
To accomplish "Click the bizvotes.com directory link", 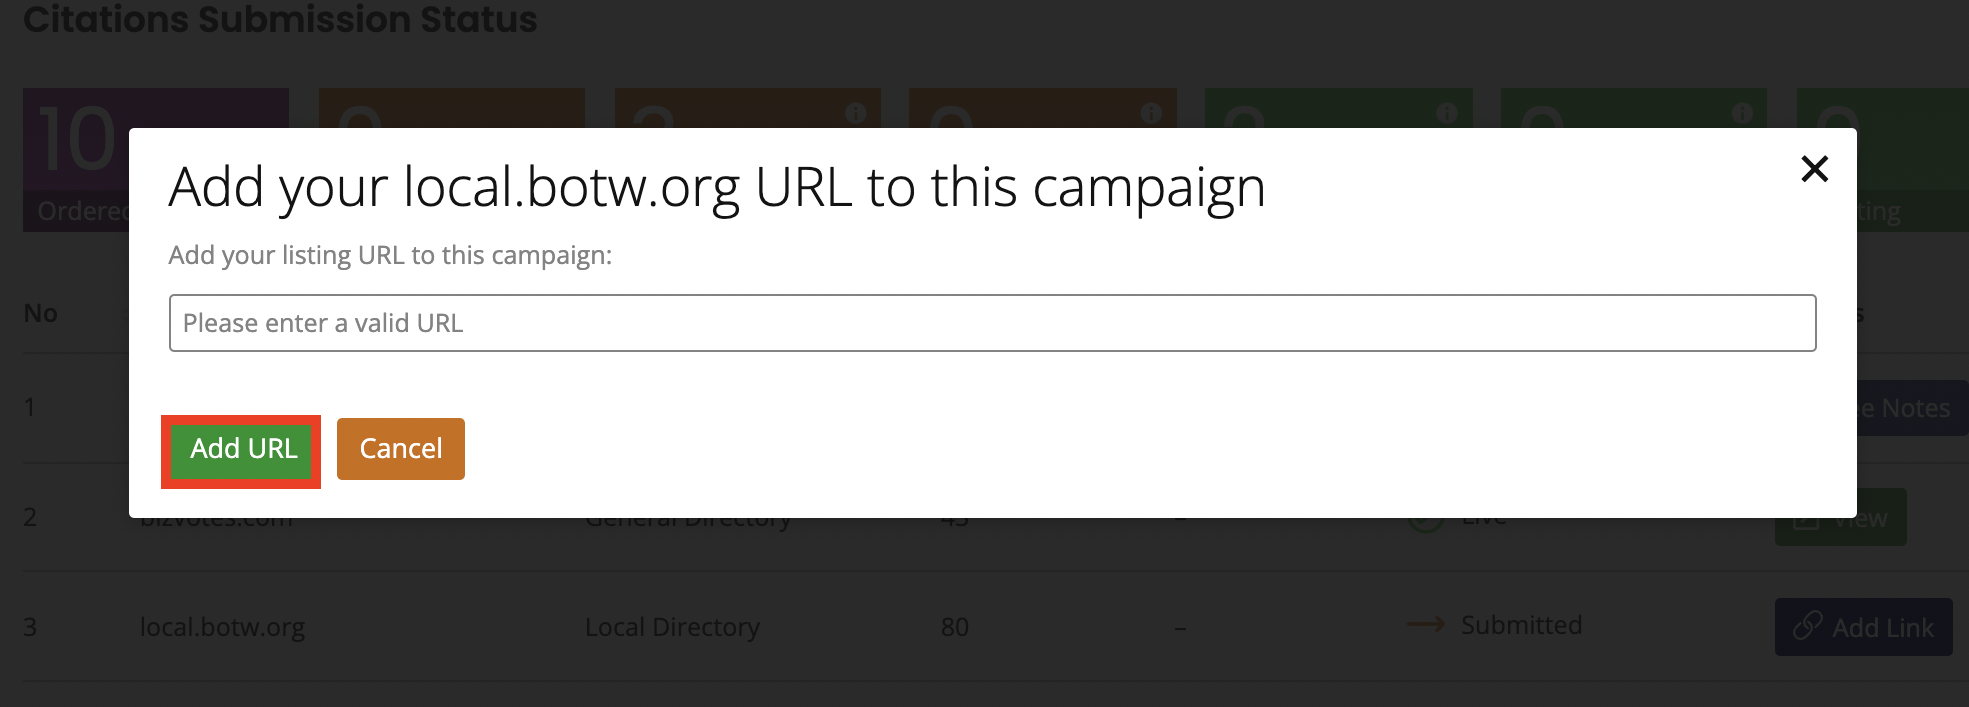I will [217, 517].
